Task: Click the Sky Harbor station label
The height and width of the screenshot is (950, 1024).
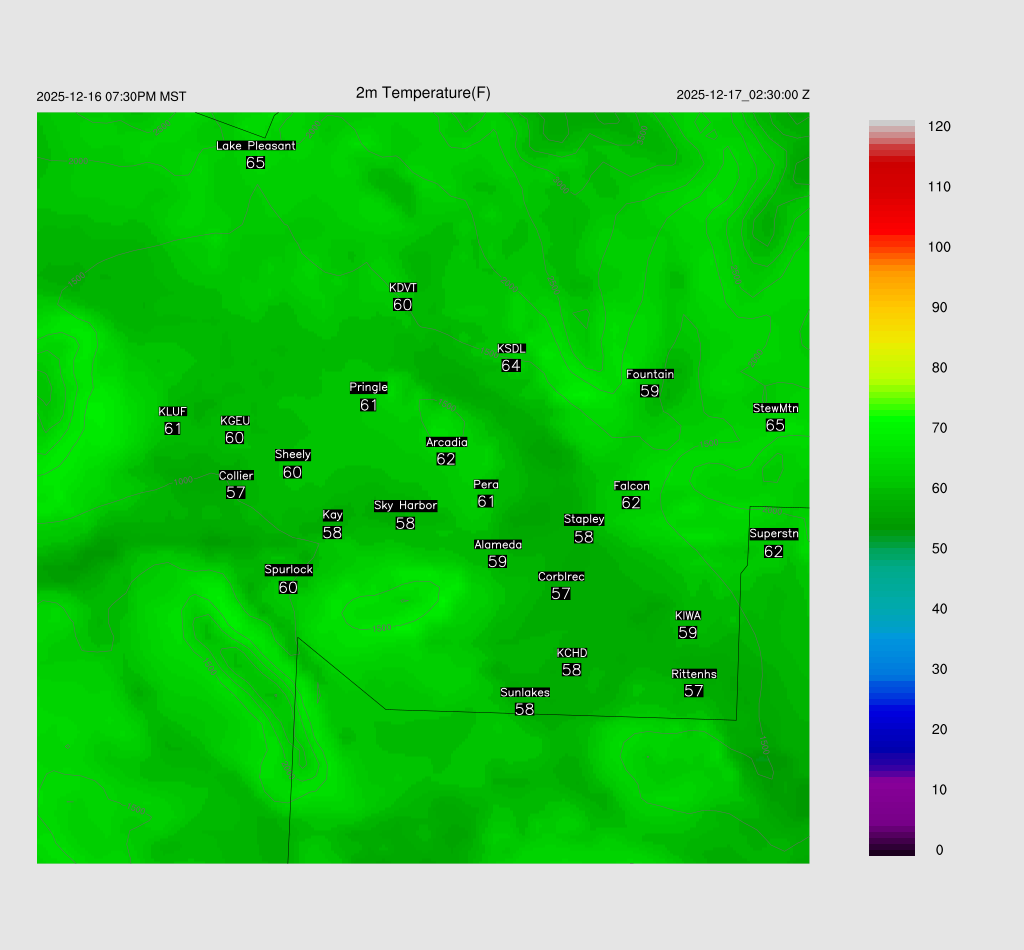Action: (x=405, y=506)
